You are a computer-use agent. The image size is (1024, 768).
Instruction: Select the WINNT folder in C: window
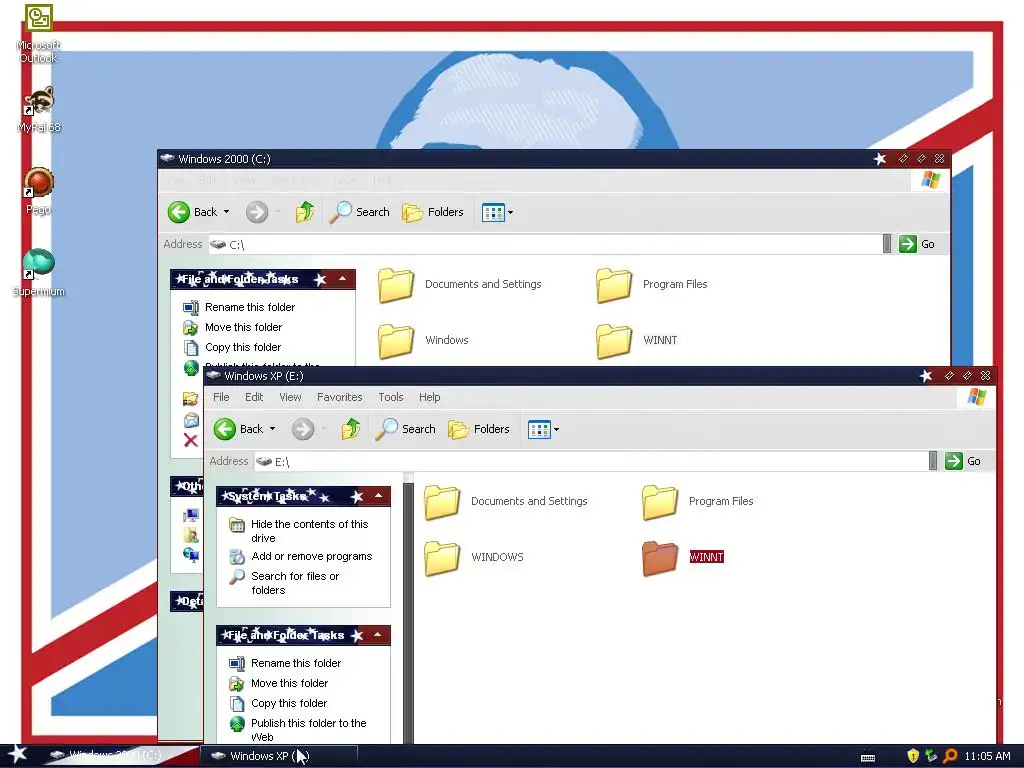coord(637,340)
